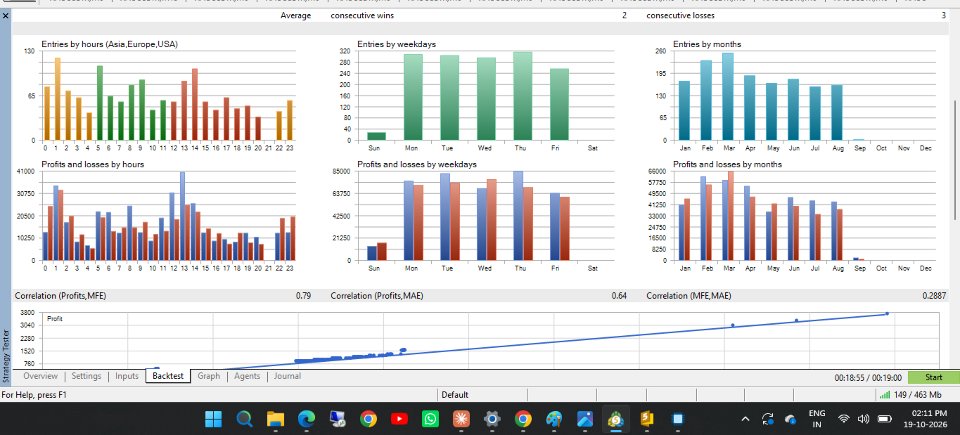Click the 'Correlation (Profits,MFE)' label
The image size is (960, 435).
[60, 295]
